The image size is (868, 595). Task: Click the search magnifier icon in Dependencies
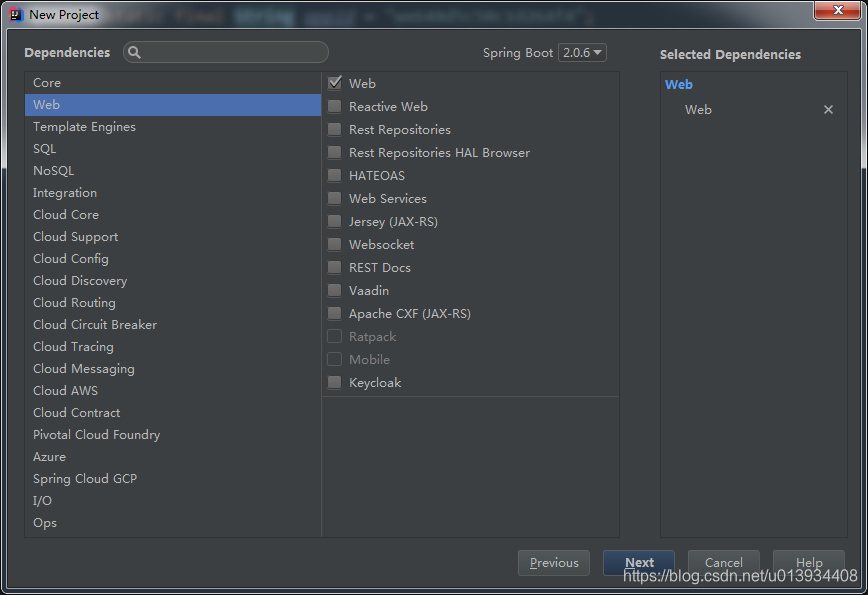pos(134,53)
